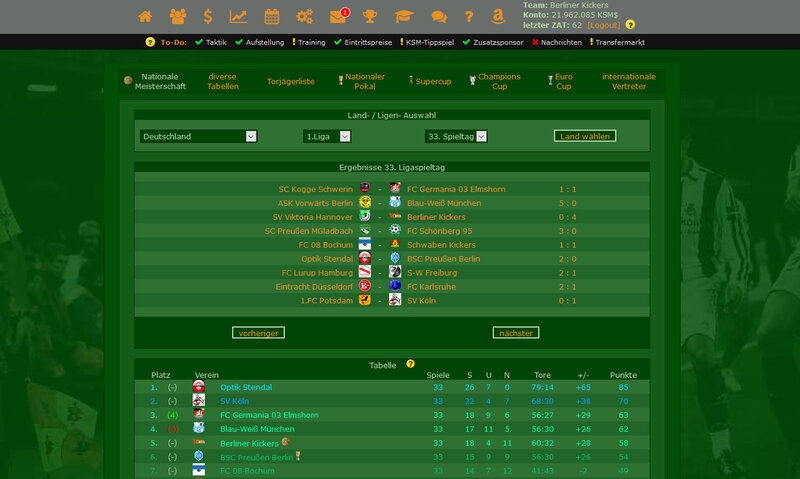
Task: Open the graduation cap icon
Action: click(x=404, y=17)
